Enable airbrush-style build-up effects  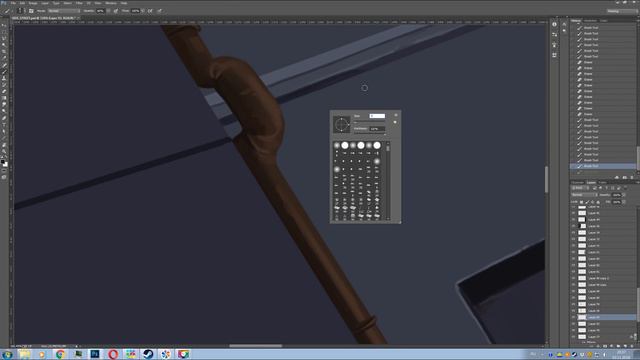point(150,11)
